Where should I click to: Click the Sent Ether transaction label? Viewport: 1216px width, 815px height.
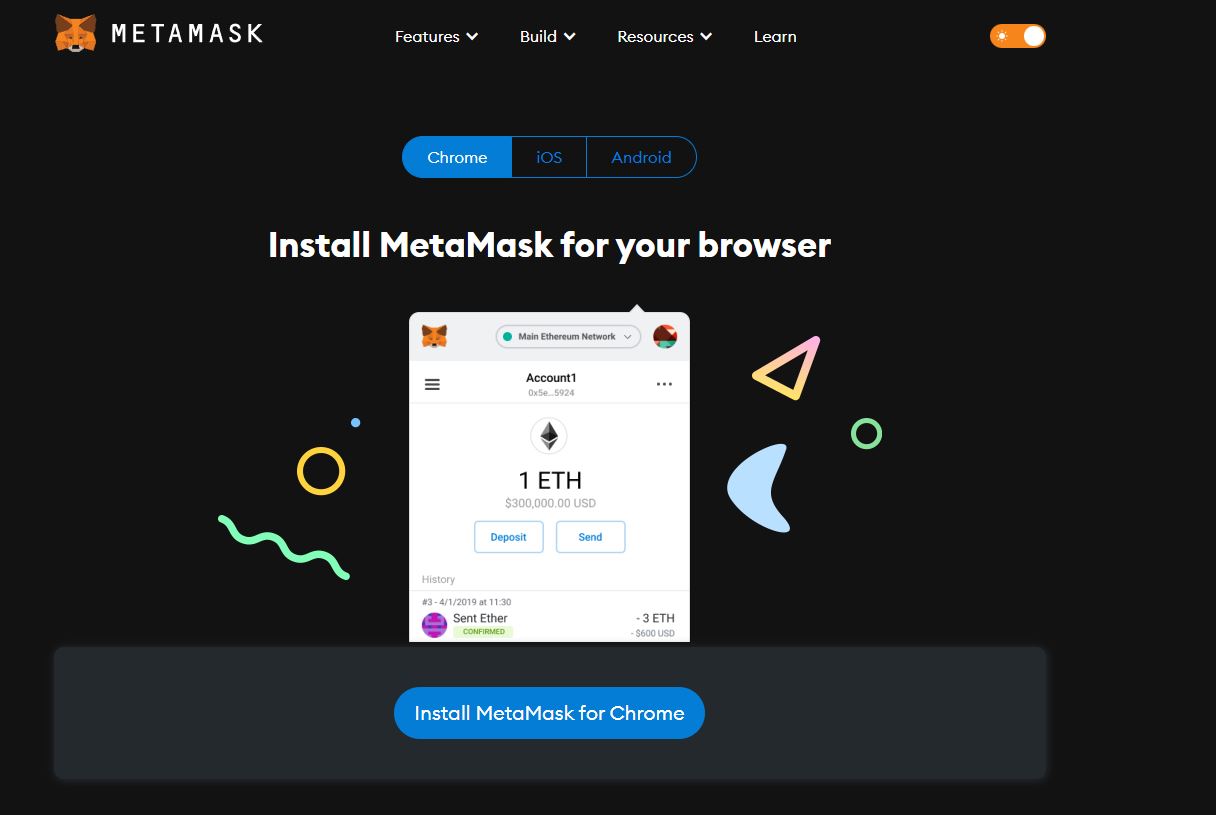pyautogui.click(x=480, y=618)
